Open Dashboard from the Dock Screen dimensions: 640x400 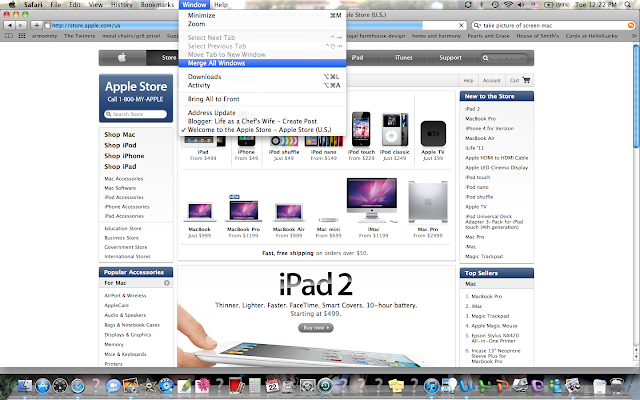pos(60,385)
